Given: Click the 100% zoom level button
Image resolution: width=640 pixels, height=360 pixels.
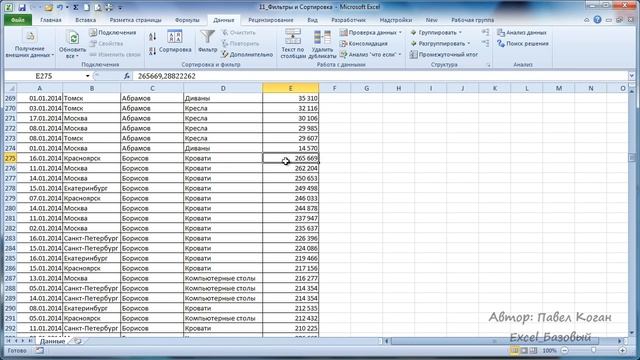Looking at the screenshot, I should (x=549, y=351).
